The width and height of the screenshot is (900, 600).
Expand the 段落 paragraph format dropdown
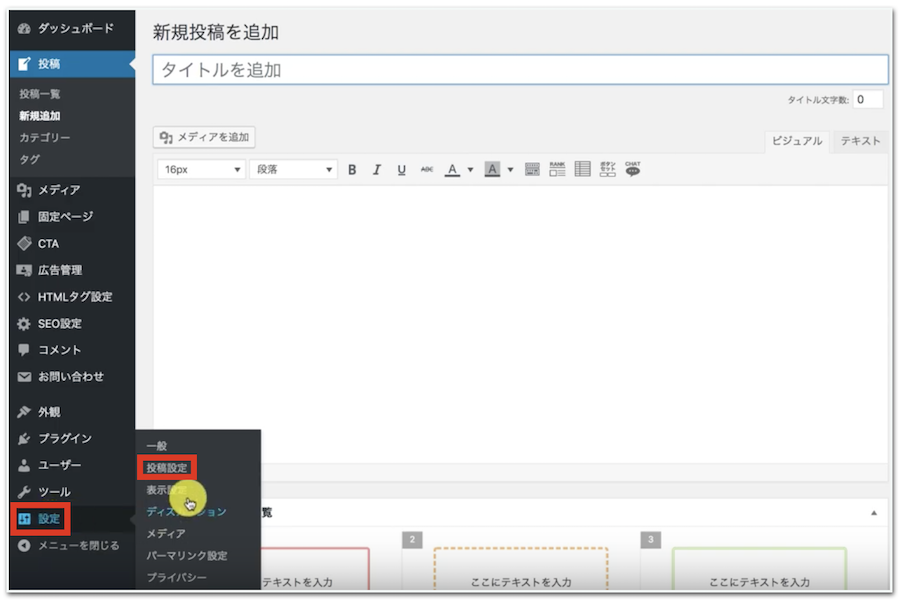point(293,170)
